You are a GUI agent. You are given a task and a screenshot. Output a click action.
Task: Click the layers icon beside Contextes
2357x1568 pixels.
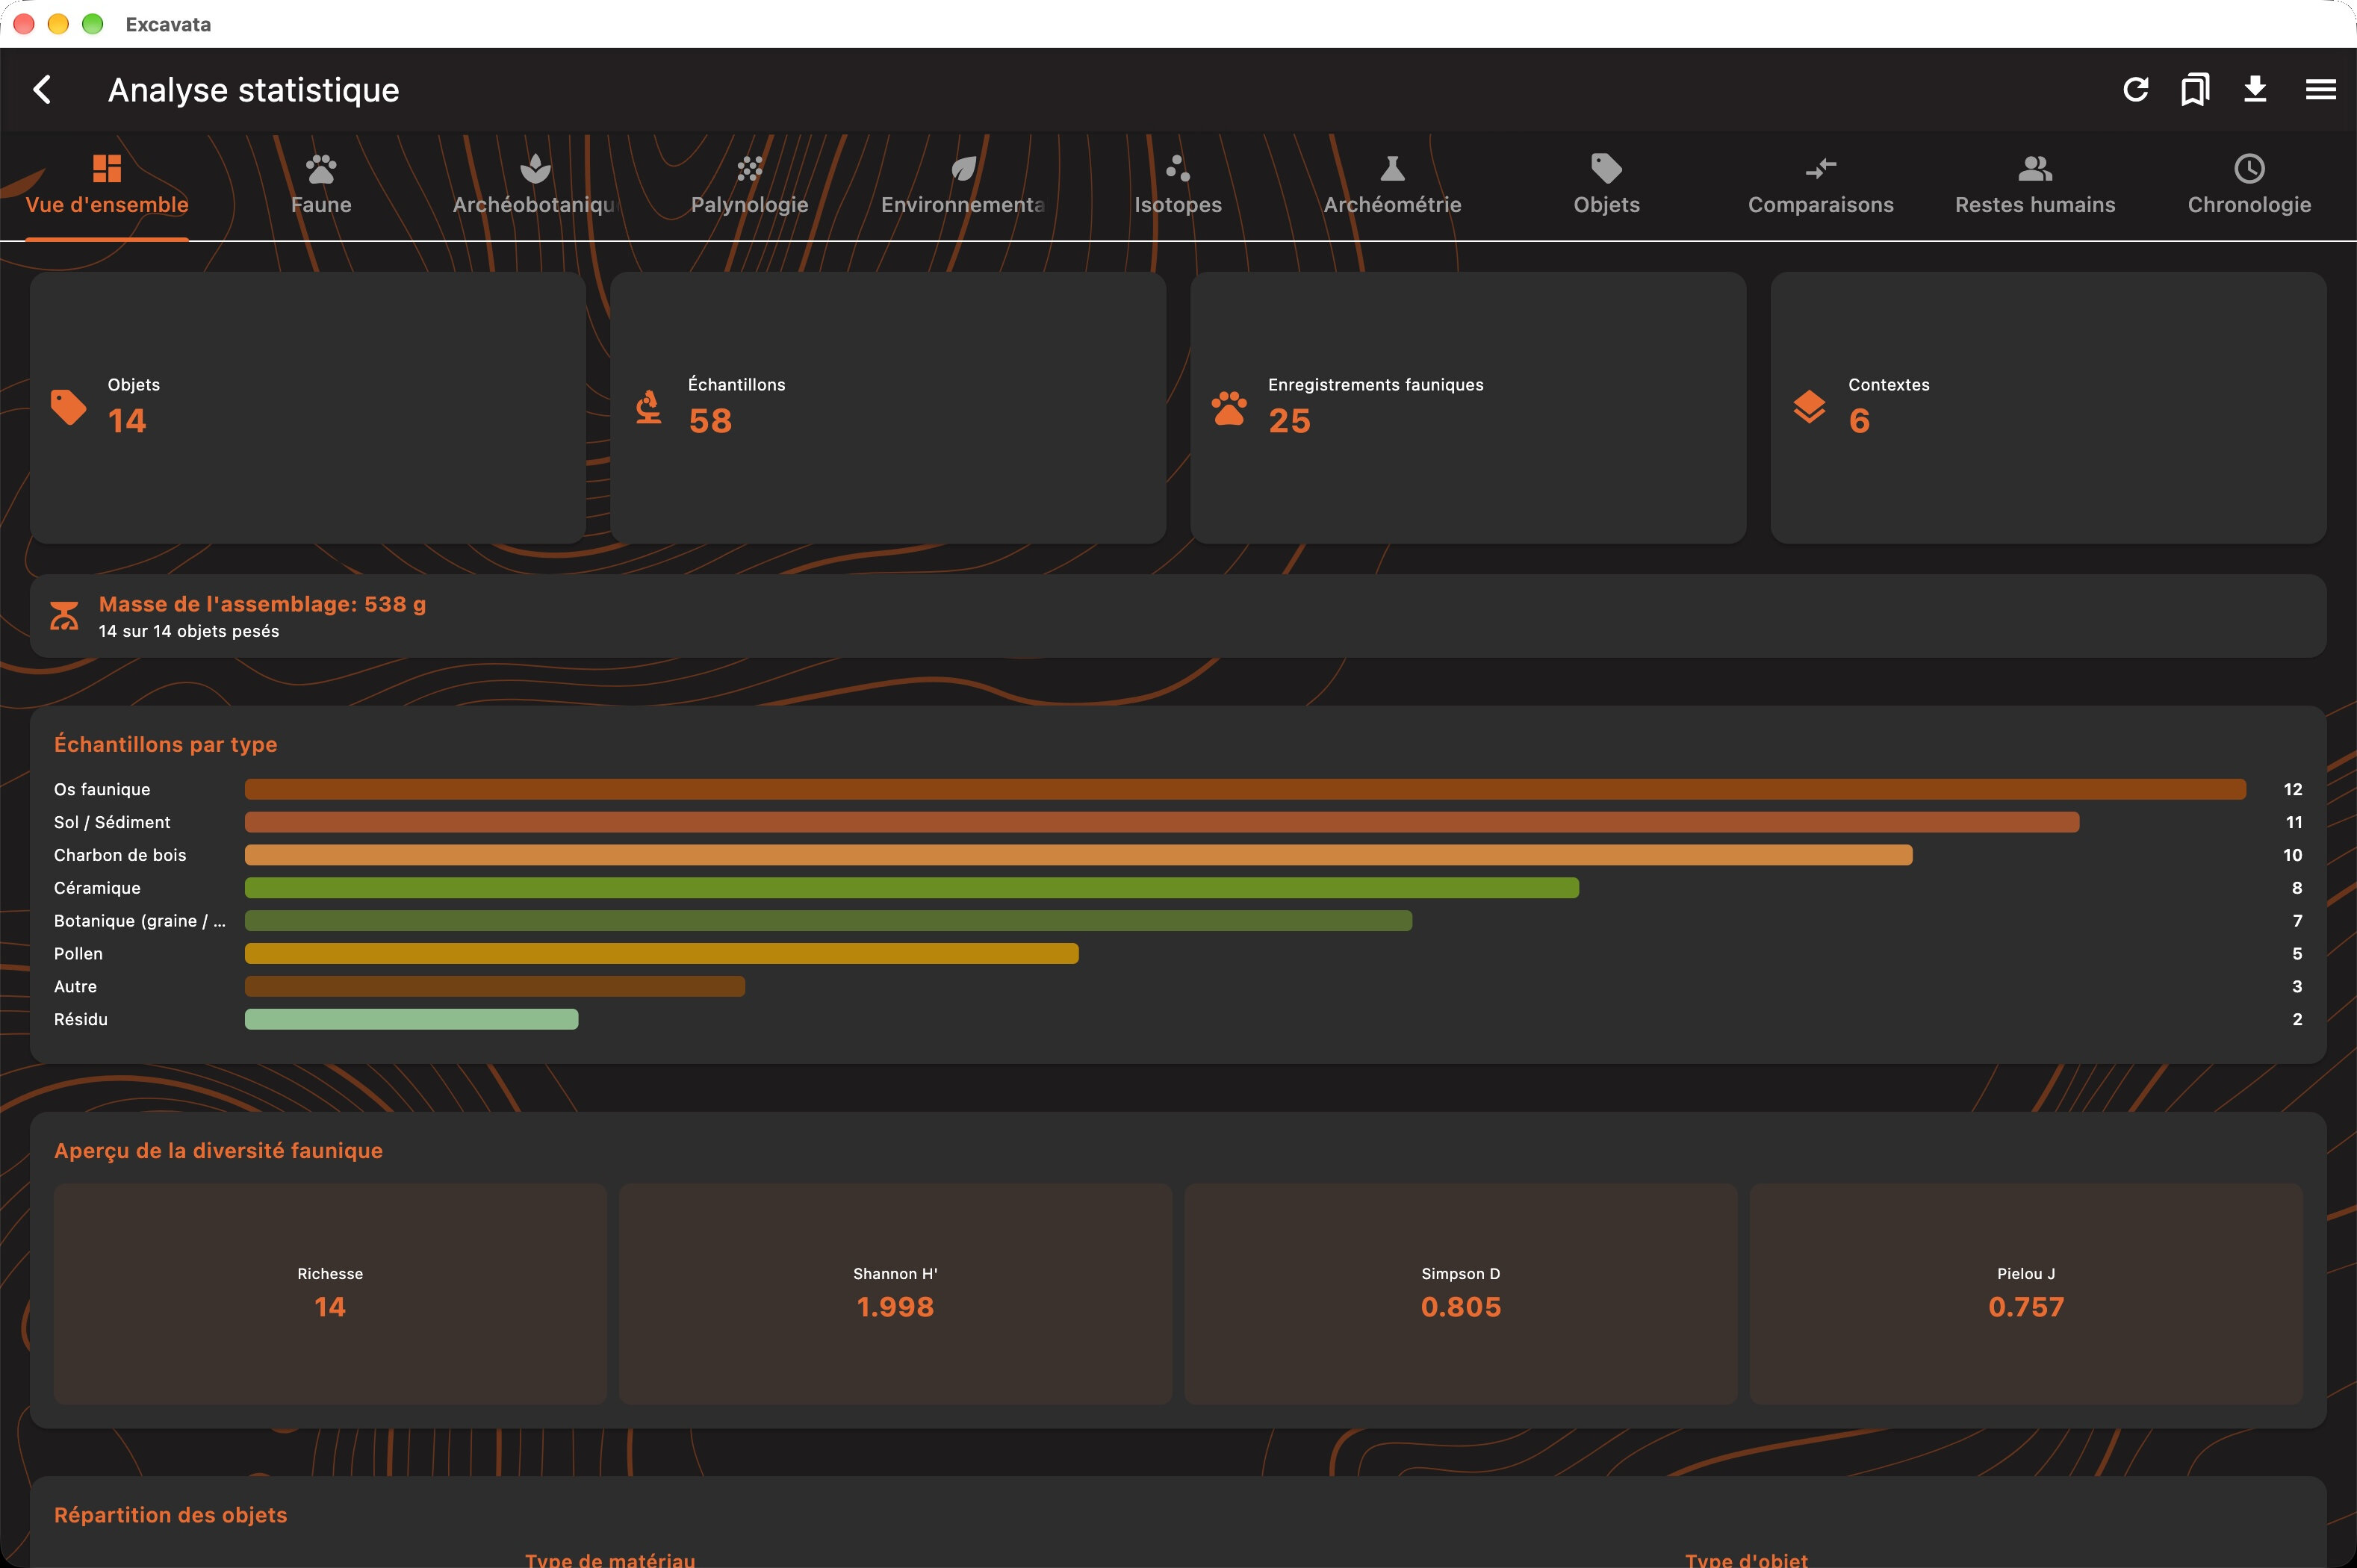coord(1809,407)
